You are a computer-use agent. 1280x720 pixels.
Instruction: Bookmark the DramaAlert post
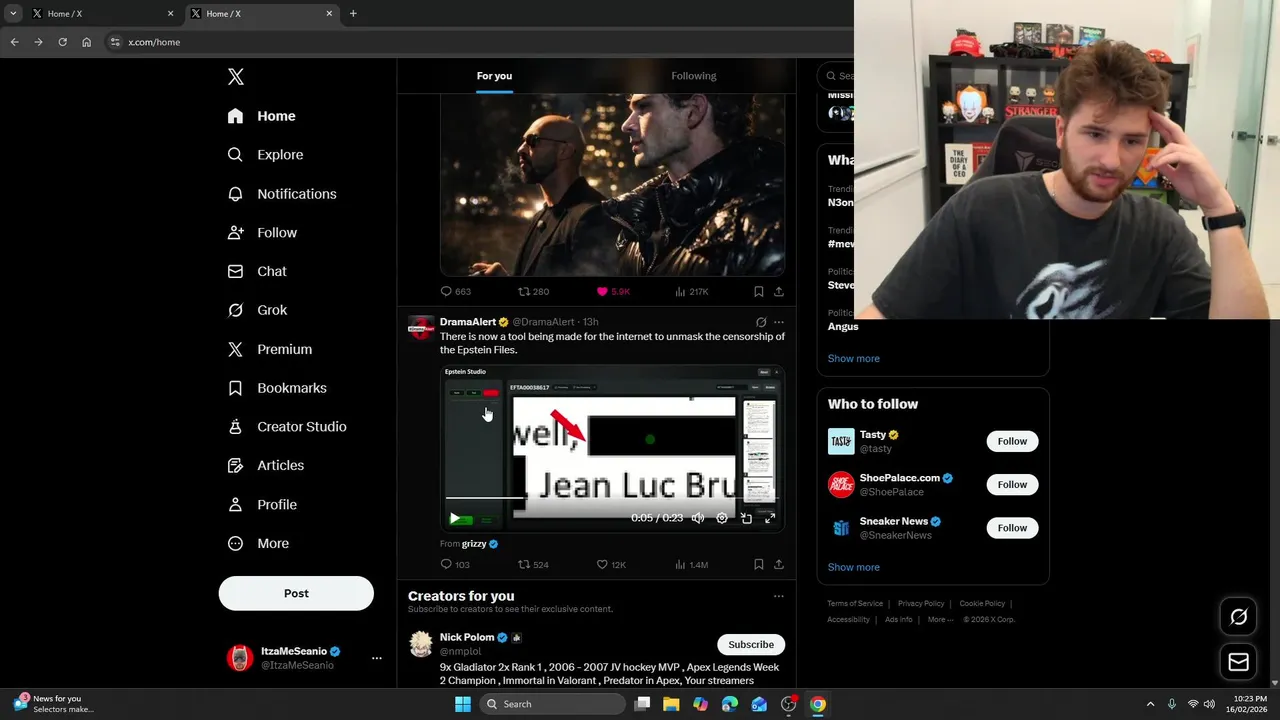(758, 564)
